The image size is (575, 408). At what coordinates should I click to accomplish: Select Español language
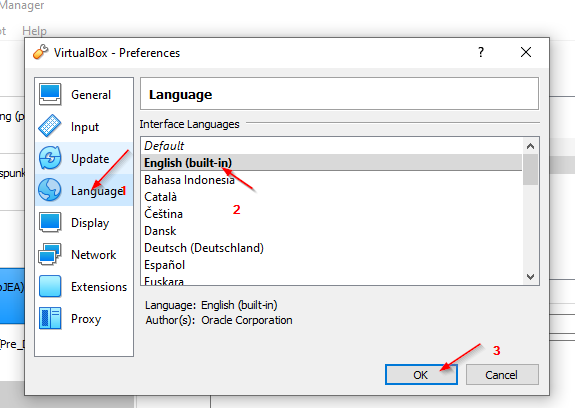click(x=332, y=265)
